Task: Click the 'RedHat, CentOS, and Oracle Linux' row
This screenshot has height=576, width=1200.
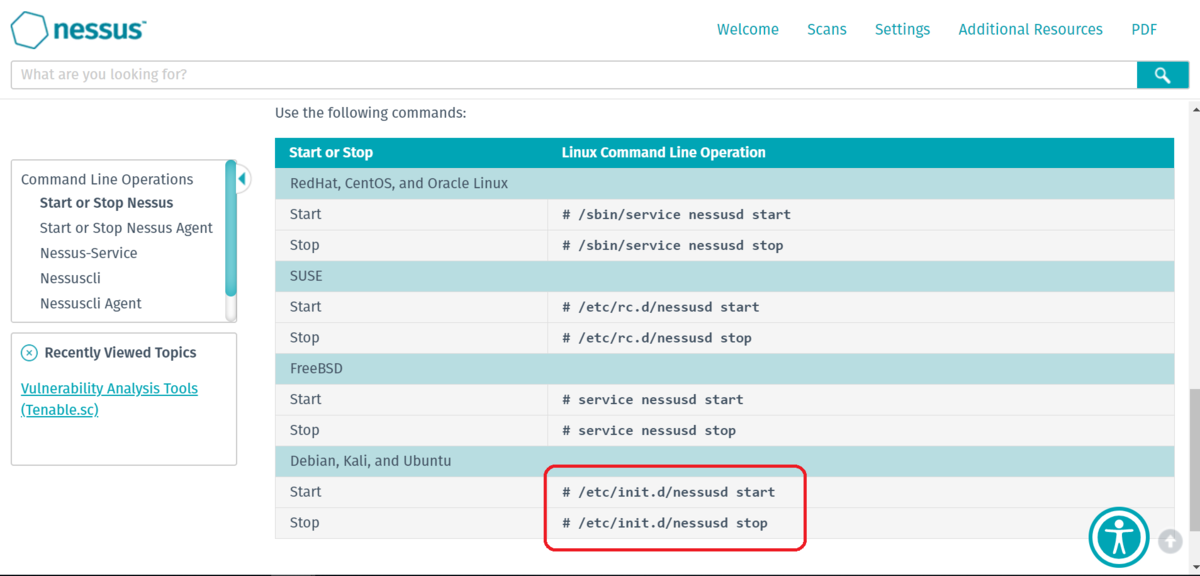Action: click(x=725, y=184)
